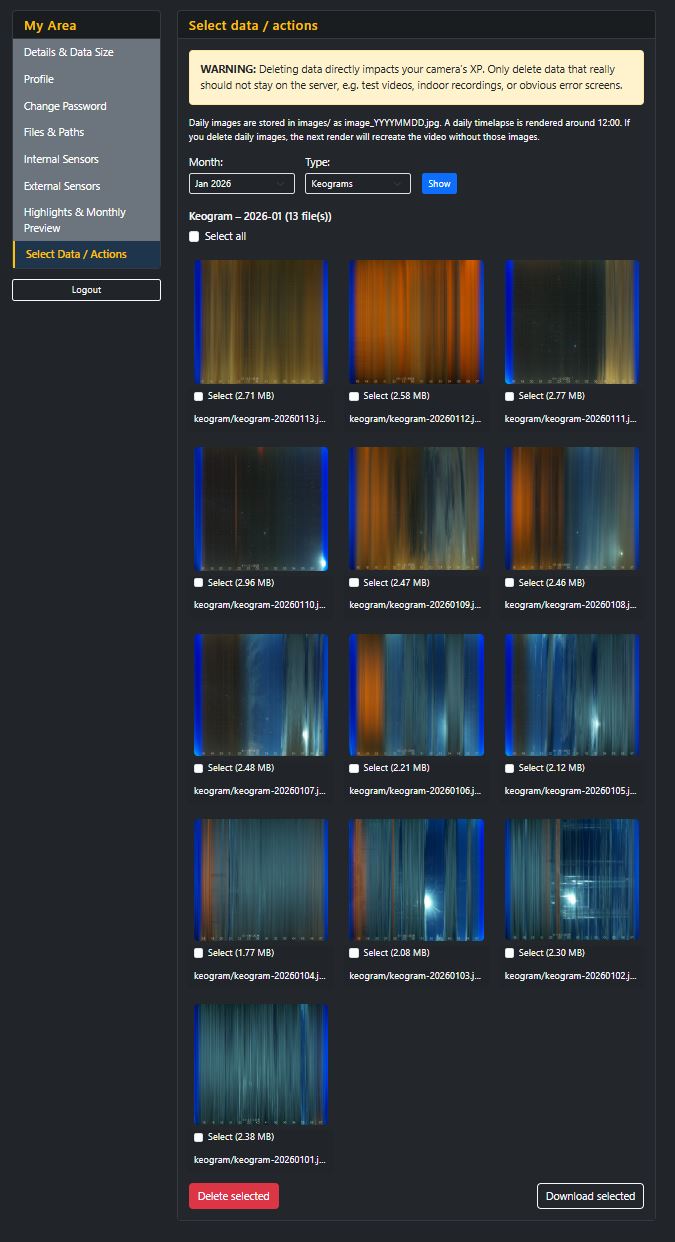The image size is (675, 1242).
Task: Check Select box for keogram-20260104
Action: [199, 954]
